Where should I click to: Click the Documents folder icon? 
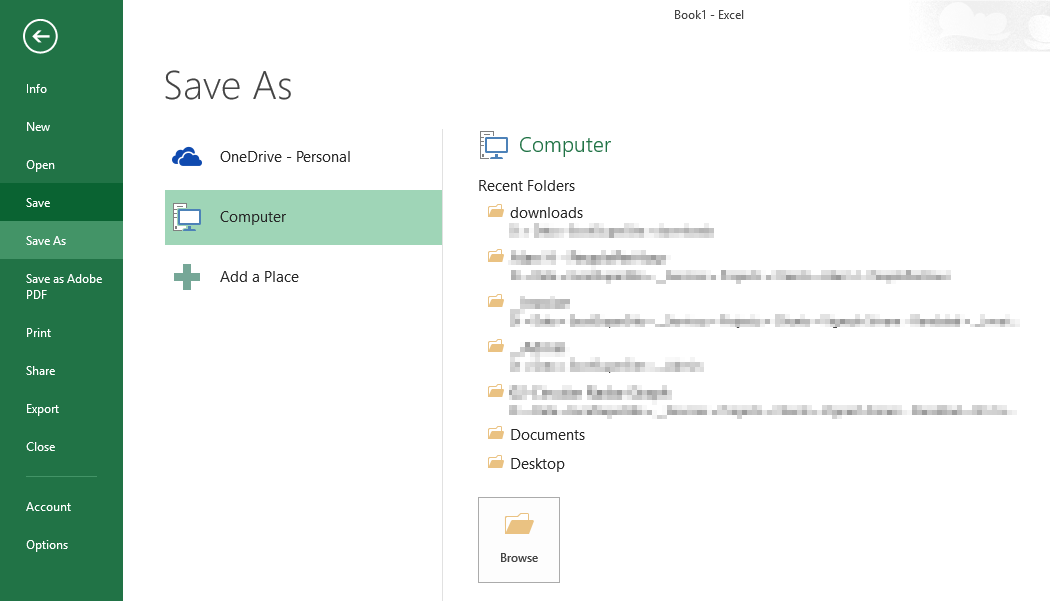[x=496, y=433]
